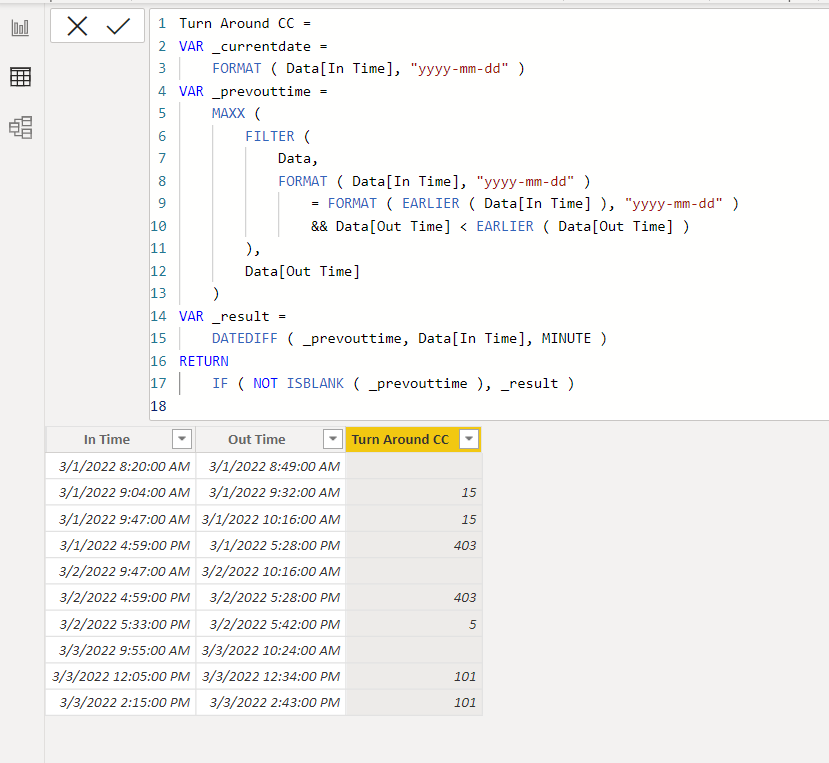The width and height of the screenshot is (829, 763).
Task: Click cell '3/3/2022 9:55:00 AM'
Action: pos(121,650)
